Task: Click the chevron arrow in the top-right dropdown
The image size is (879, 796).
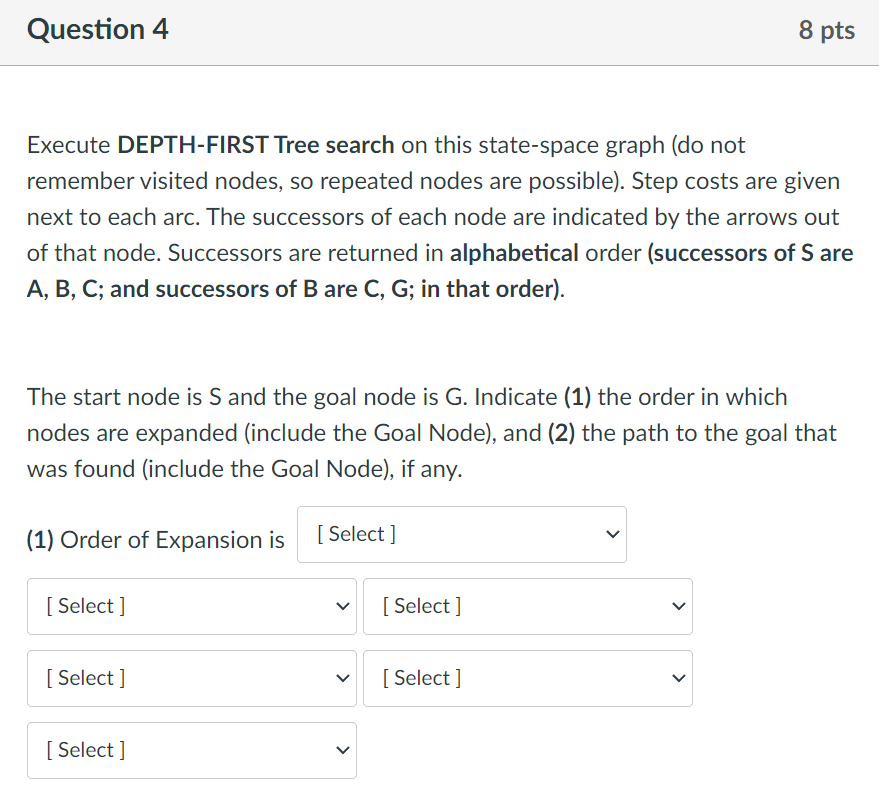Action: 679,606
